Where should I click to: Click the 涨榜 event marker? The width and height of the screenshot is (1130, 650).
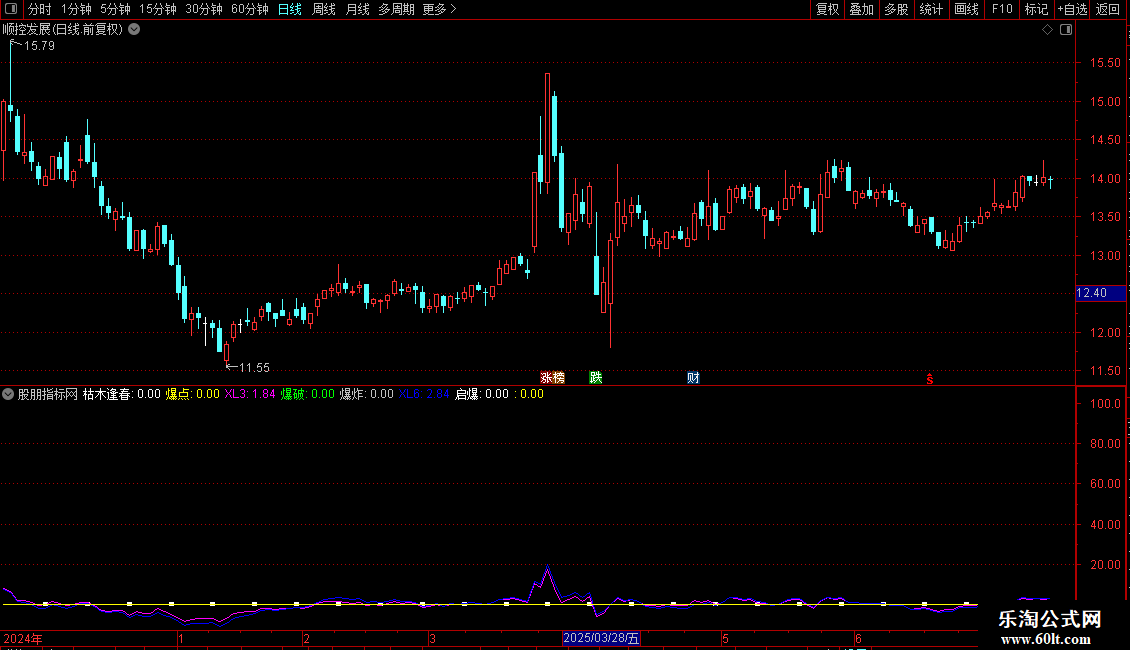(x=552, y=377)
